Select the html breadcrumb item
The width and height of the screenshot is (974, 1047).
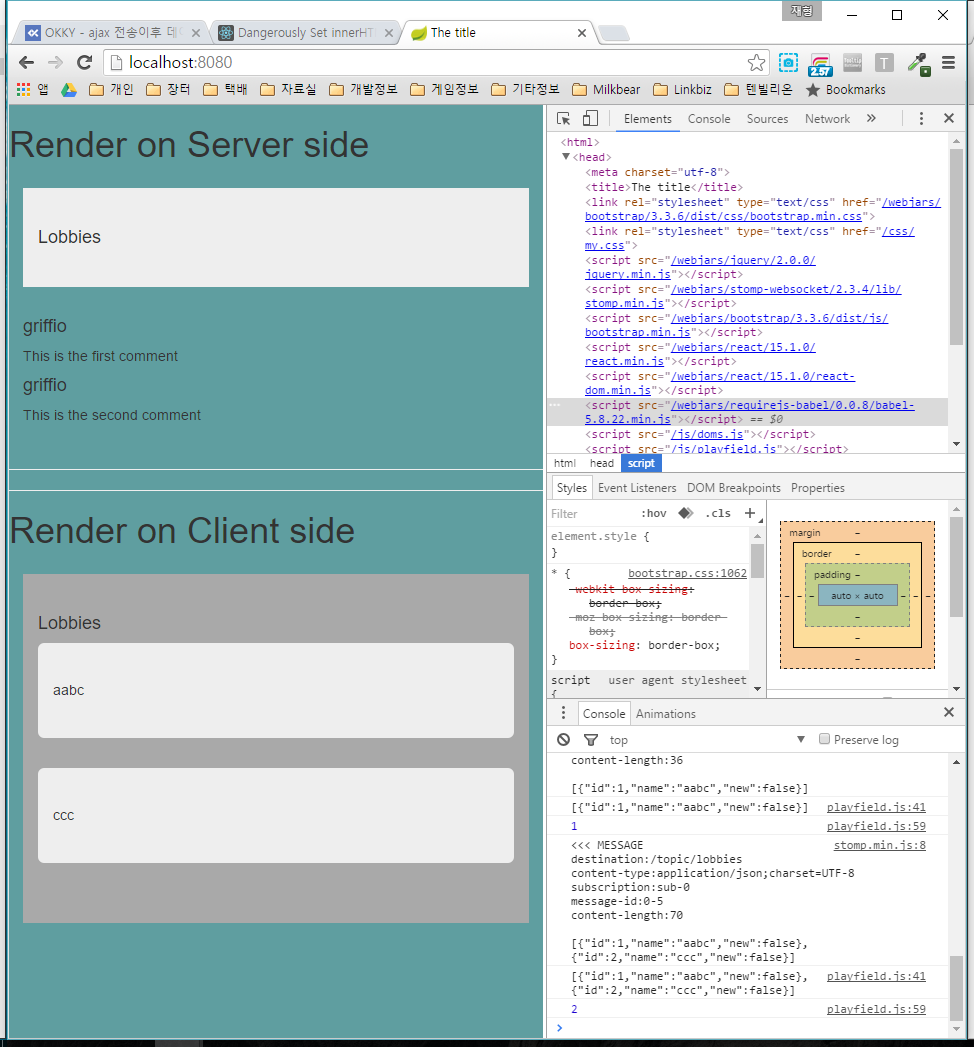tap(565, 463)
